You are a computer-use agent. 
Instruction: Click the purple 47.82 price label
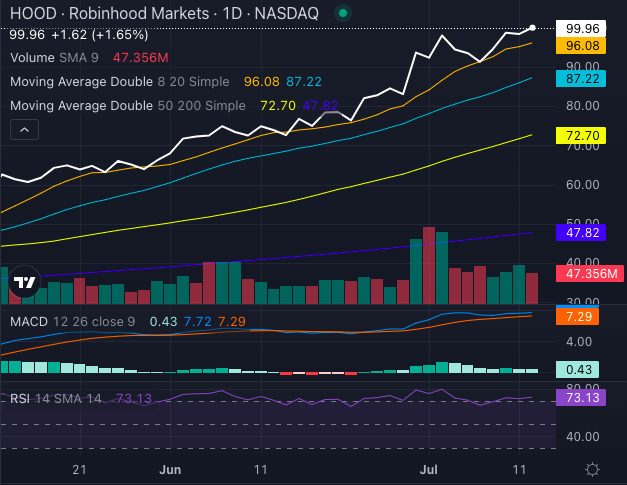581,233
